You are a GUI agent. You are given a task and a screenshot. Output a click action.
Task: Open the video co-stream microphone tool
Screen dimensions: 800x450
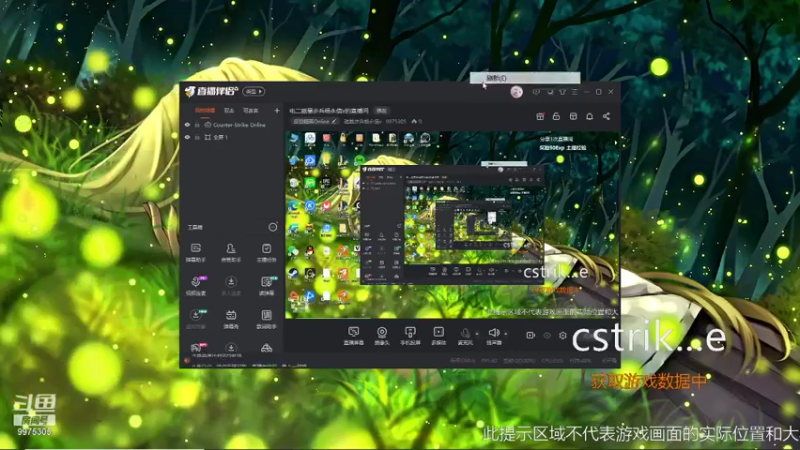196,286
